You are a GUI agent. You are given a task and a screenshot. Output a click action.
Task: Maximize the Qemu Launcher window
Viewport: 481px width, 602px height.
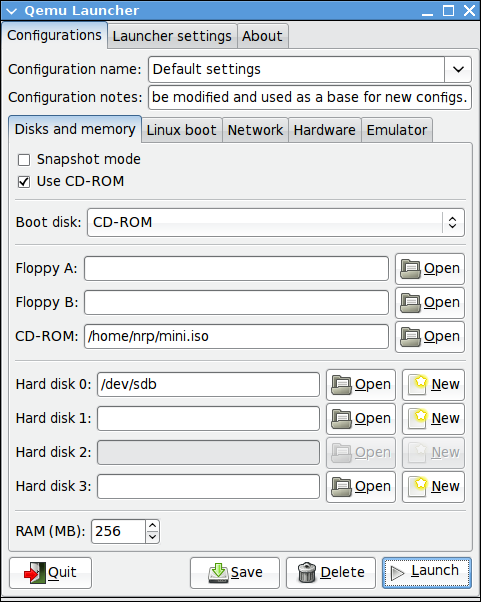(448, 10)
